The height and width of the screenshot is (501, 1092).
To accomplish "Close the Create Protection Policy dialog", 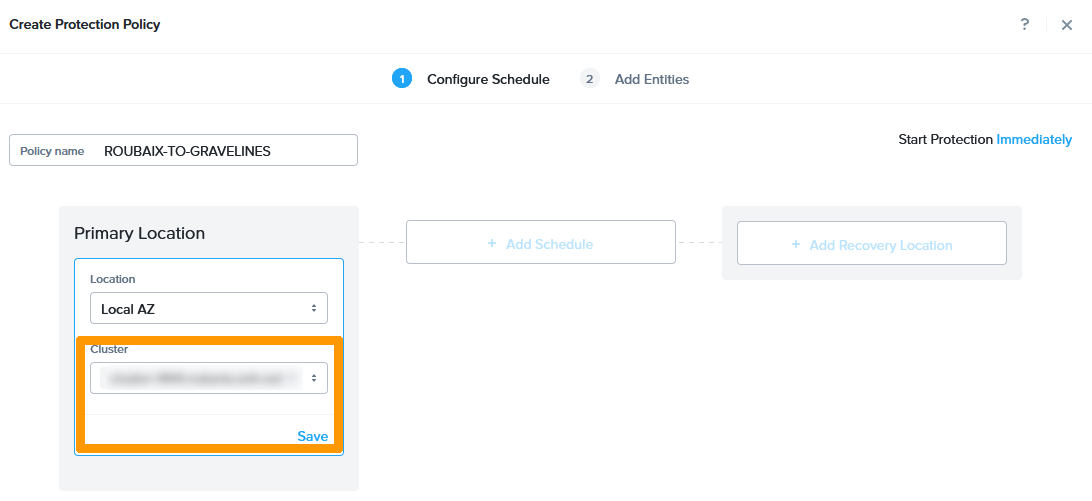I will coord(1067,25).
